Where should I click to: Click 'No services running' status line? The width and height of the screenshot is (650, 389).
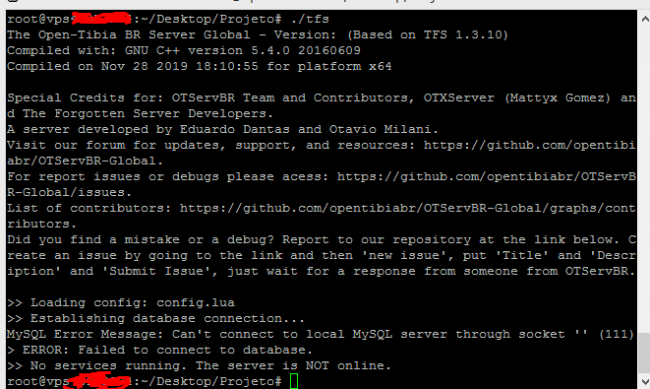(x=199, y=366)
